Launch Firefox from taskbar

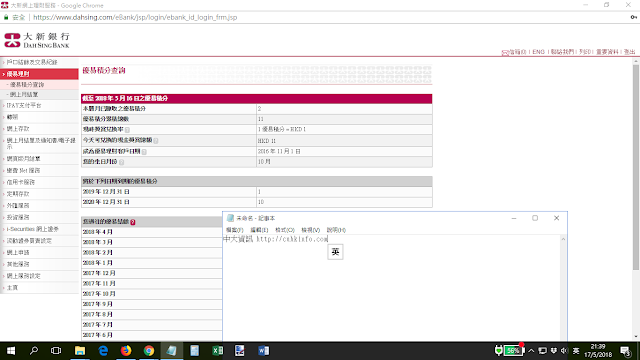point(126,351)
